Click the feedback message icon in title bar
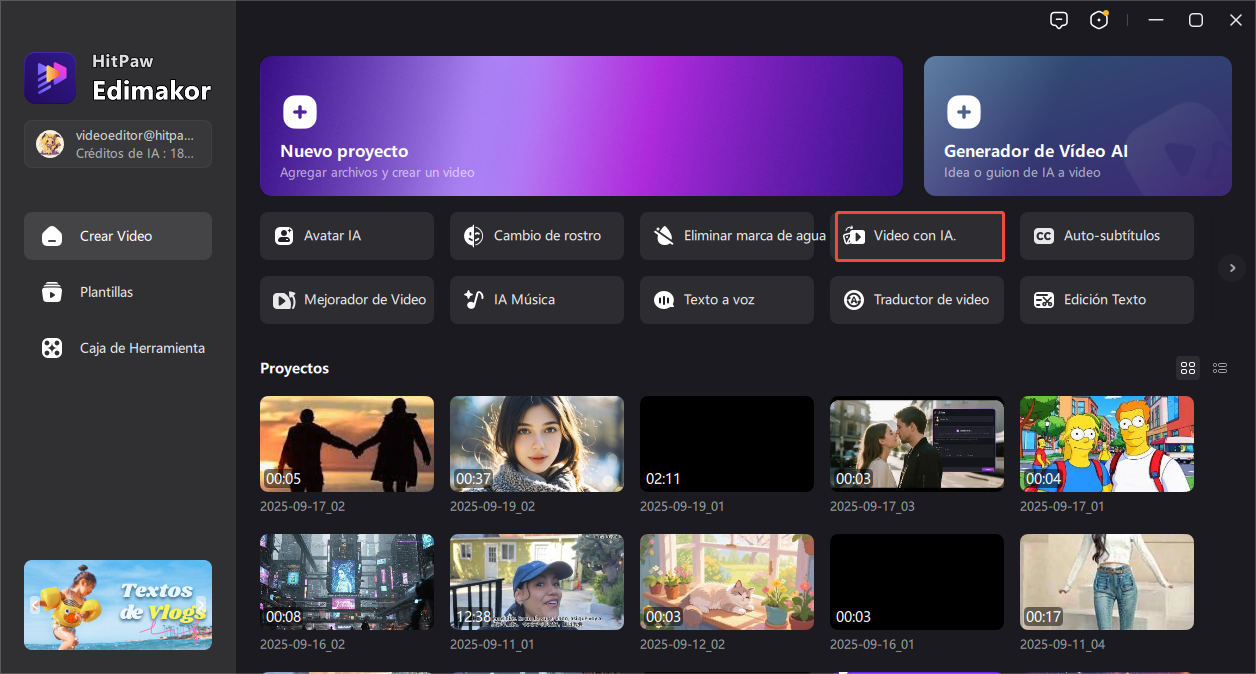Image resolution: width=1256 pixels, height=674 pixels. (1059, 20)
